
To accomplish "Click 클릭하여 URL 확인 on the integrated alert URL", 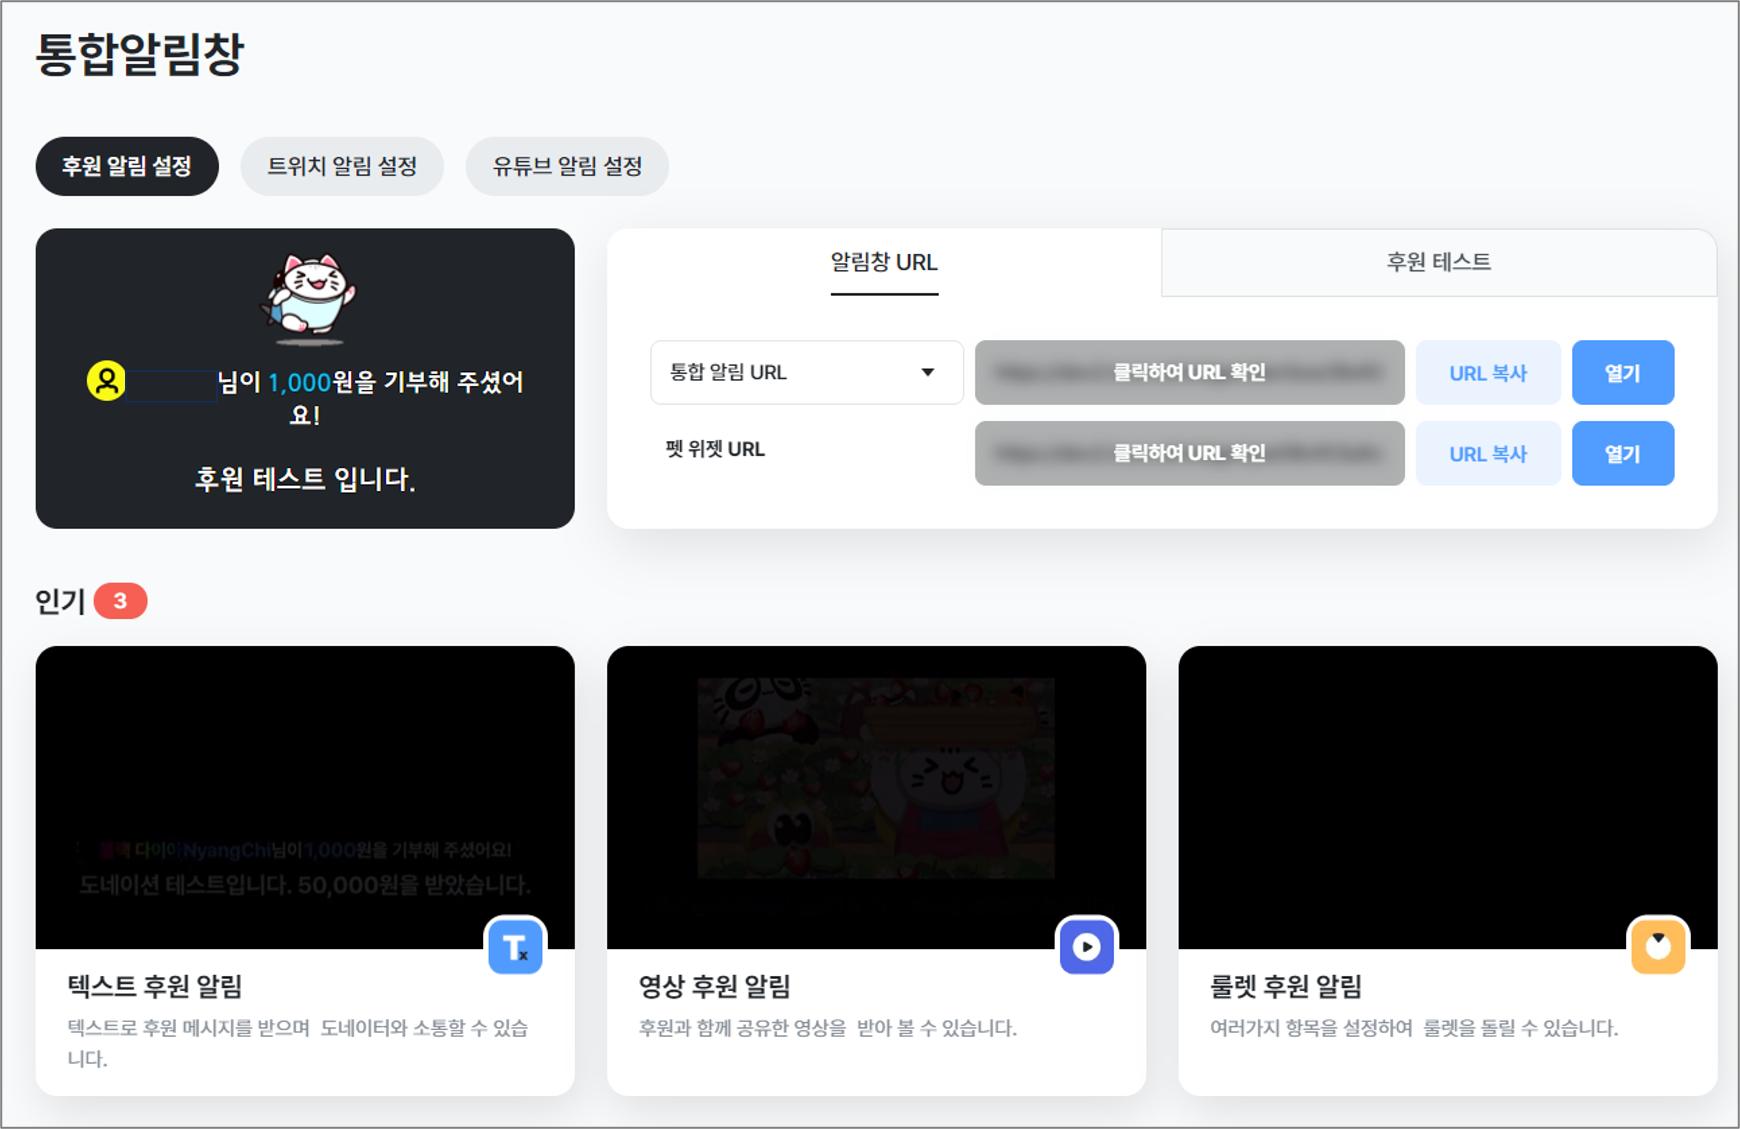I will [1189, 372].
